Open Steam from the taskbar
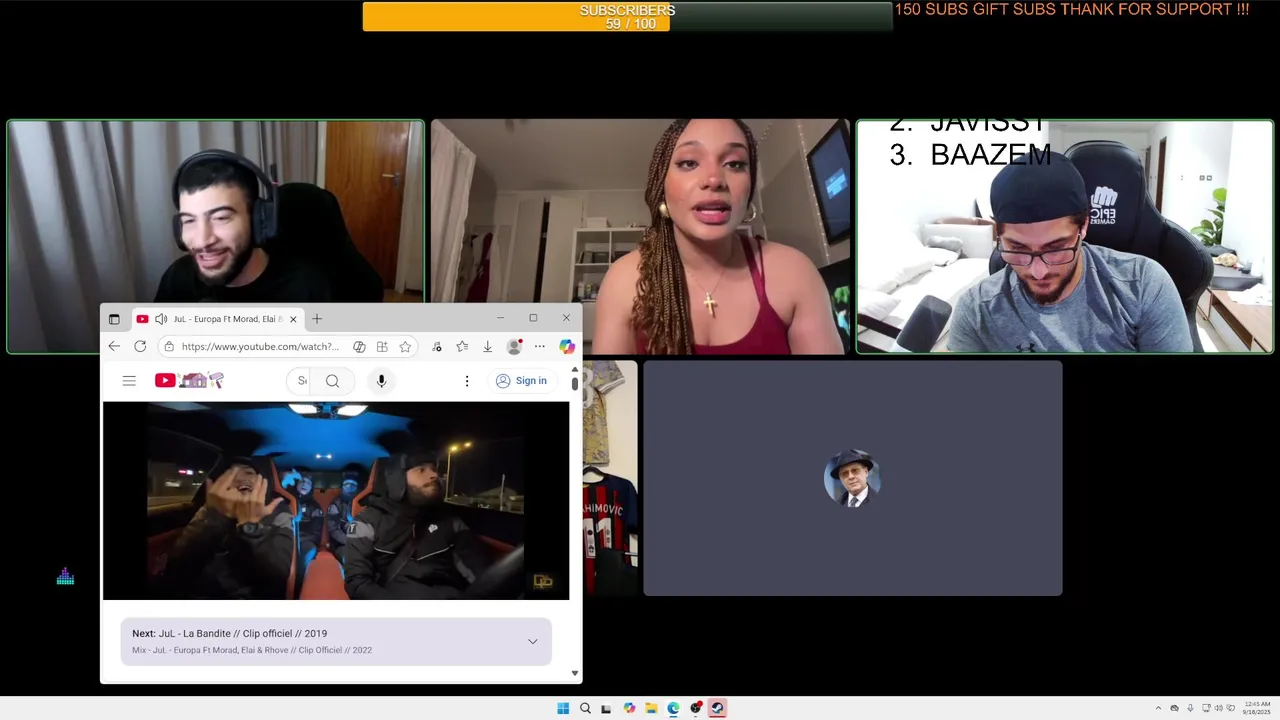Viewport: 1280px width, 720px height. (717, 708)
